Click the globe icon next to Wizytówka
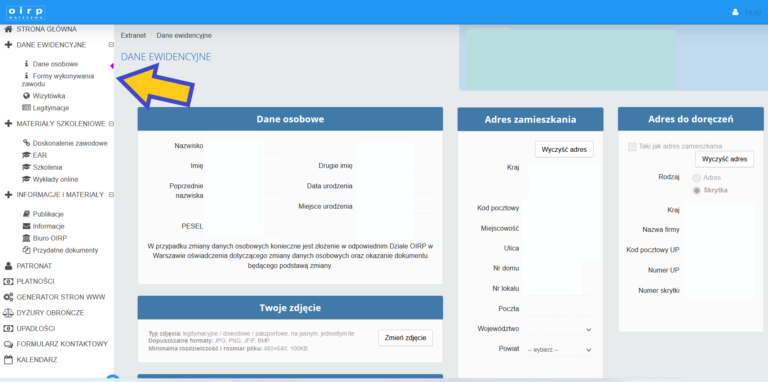Viewport: 768px width, 382px height. (x=26, y=96)
